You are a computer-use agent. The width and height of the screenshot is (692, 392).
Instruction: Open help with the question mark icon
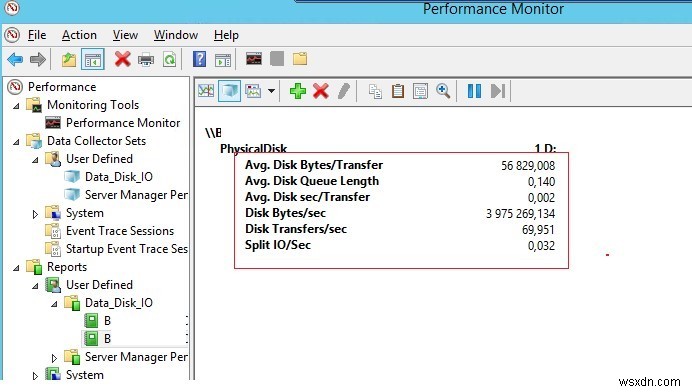pos(199,59)
